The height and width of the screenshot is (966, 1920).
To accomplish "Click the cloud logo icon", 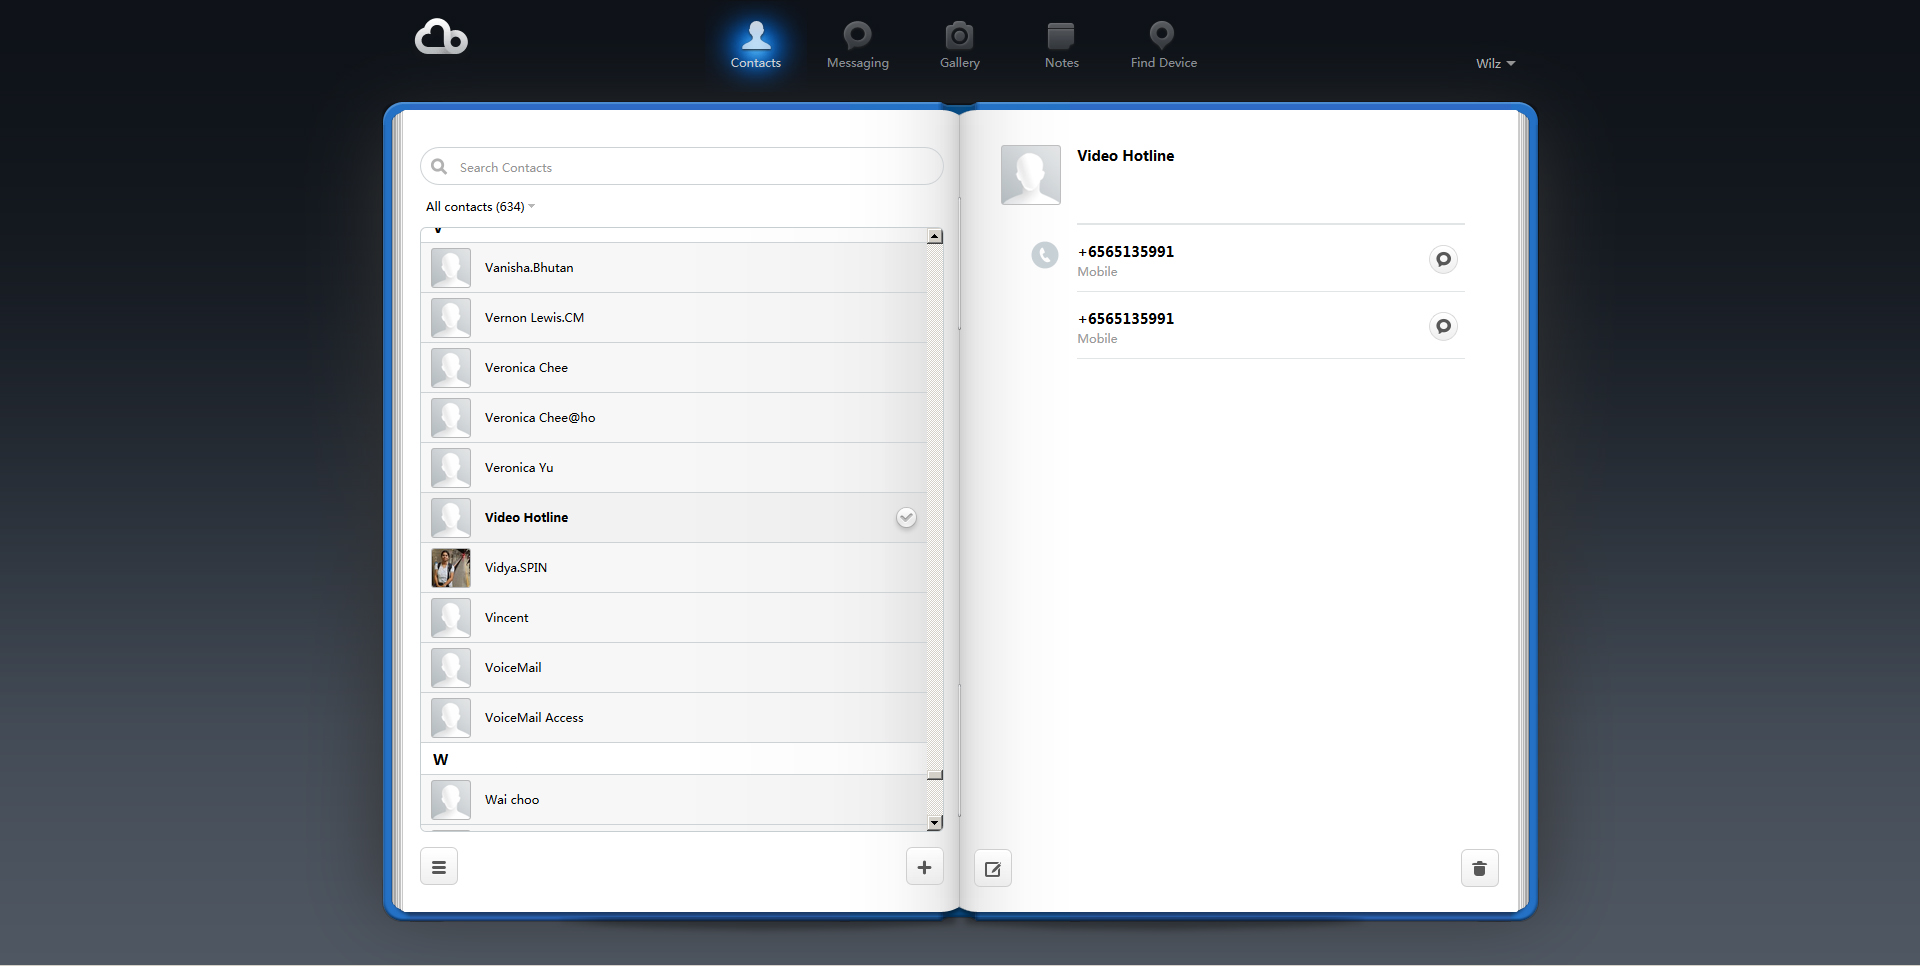I will (441, 38).
